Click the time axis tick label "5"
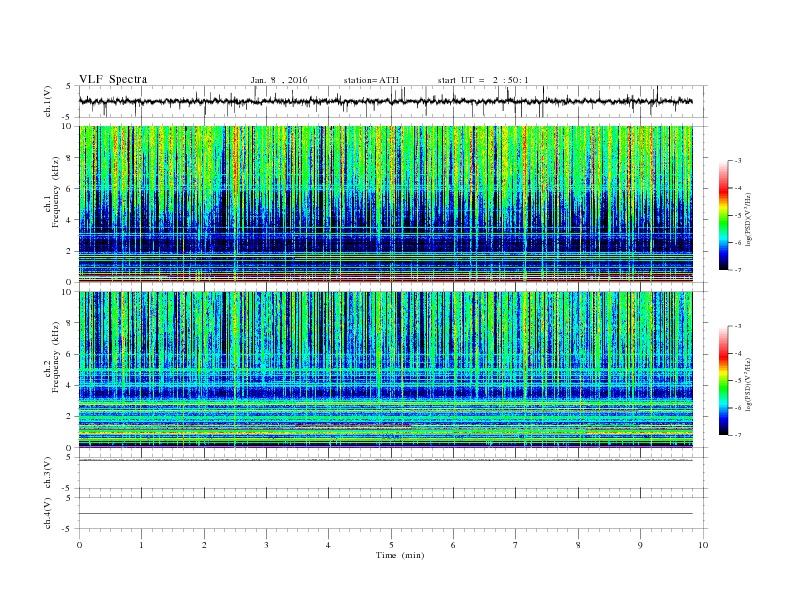 391,545
